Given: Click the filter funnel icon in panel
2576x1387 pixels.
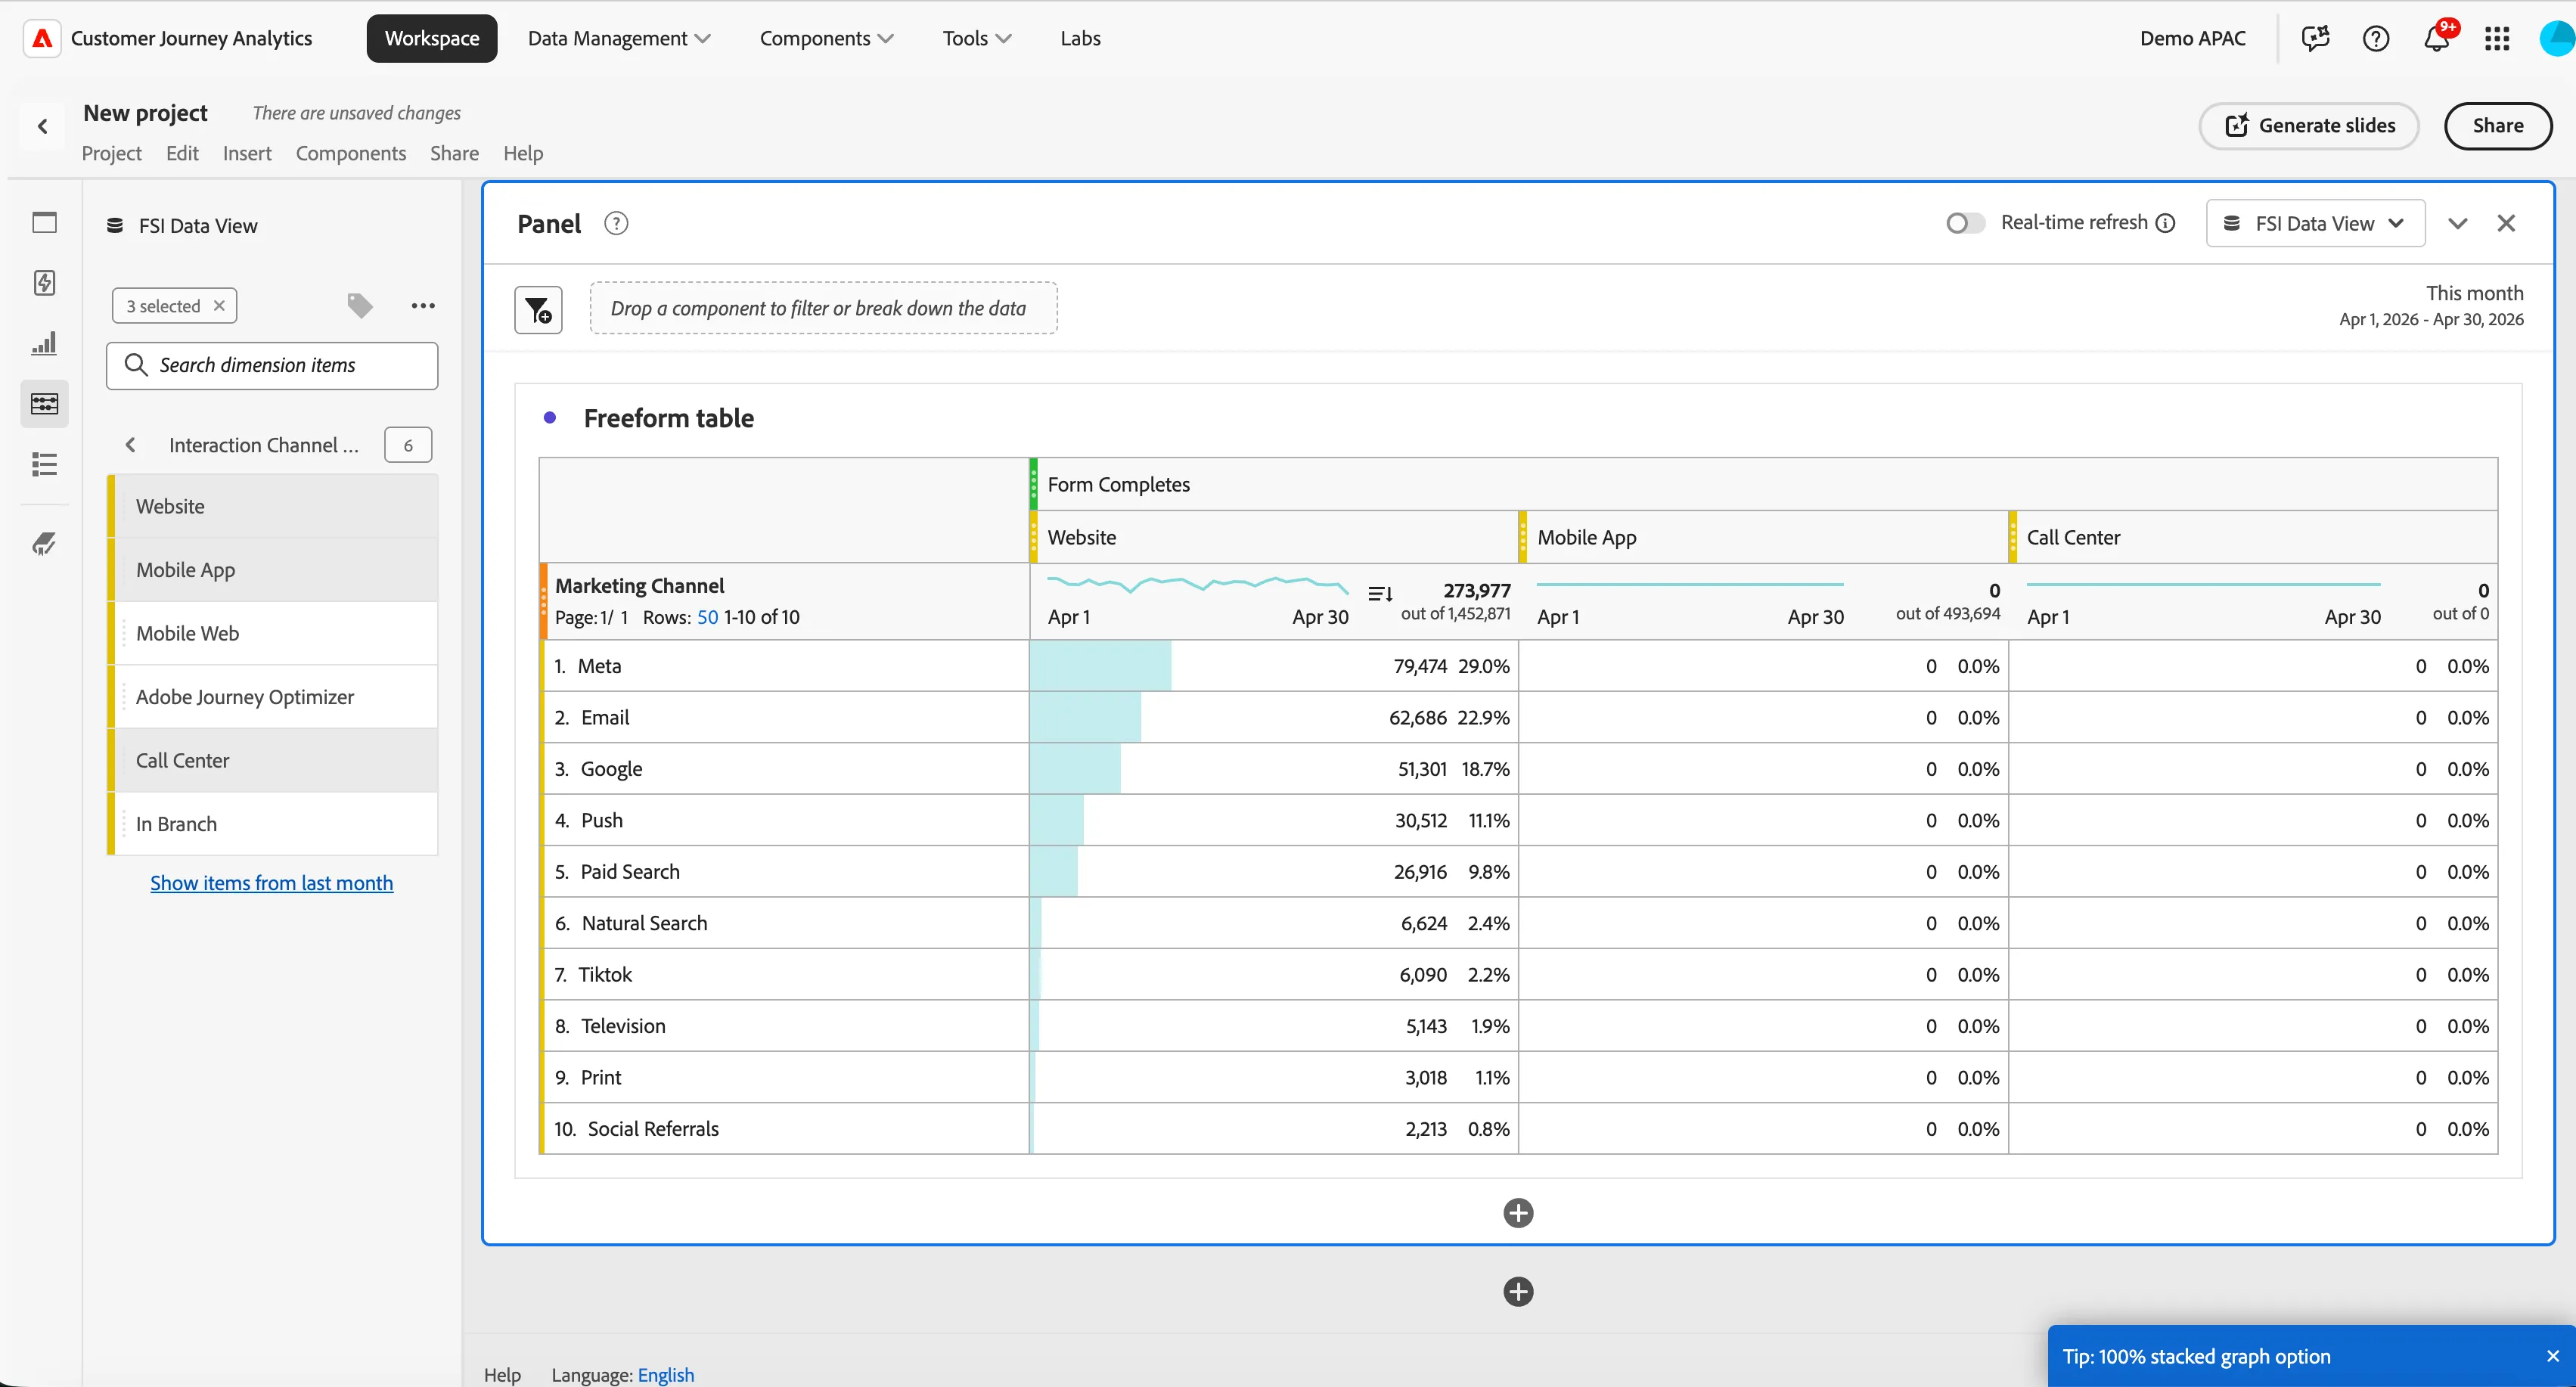Looking at the screenshot, I should click(x=538, y=310).
